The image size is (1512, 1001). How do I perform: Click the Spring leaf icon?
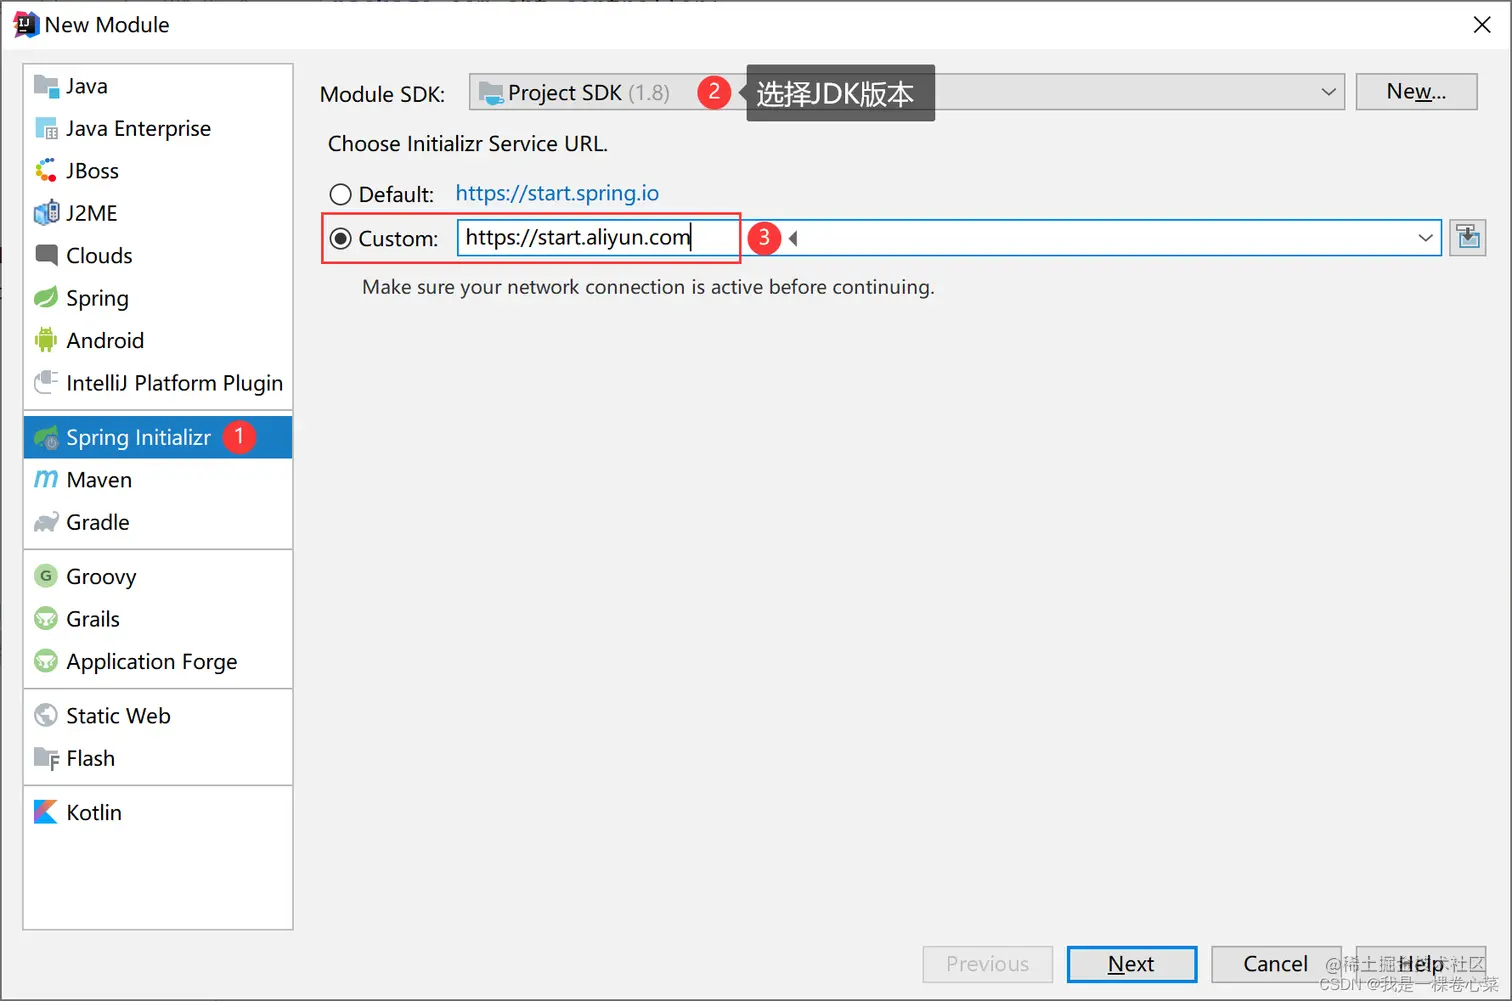pos(46,298)
